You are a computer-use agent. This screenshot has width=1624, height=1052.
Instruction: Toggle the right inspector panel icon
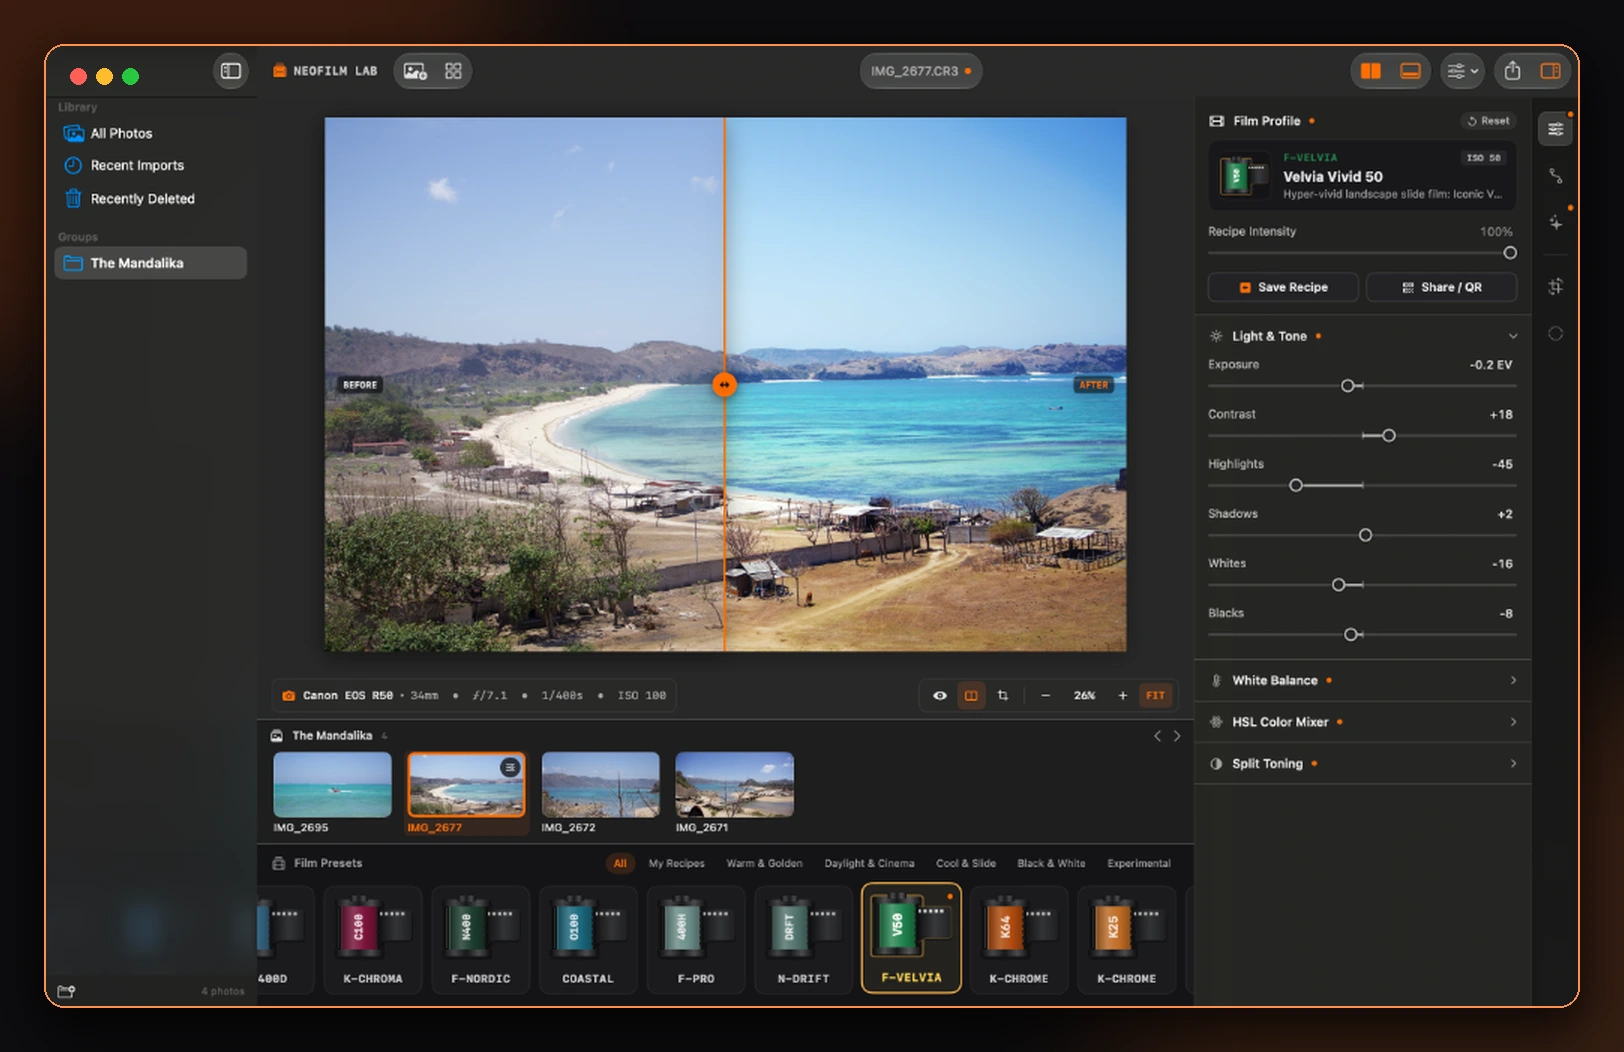coord(1550,71)
